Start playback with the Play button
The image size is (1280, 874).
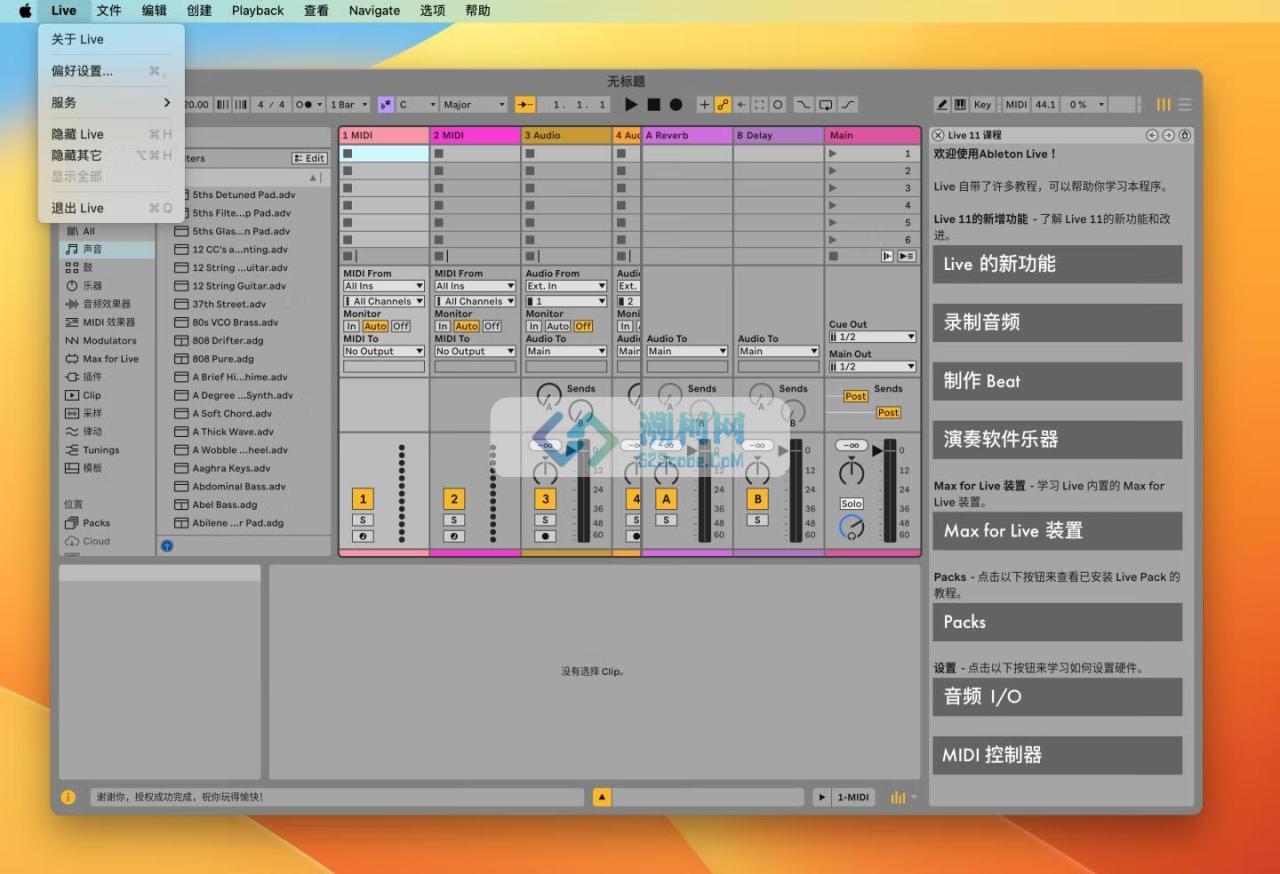coord(631,104)
